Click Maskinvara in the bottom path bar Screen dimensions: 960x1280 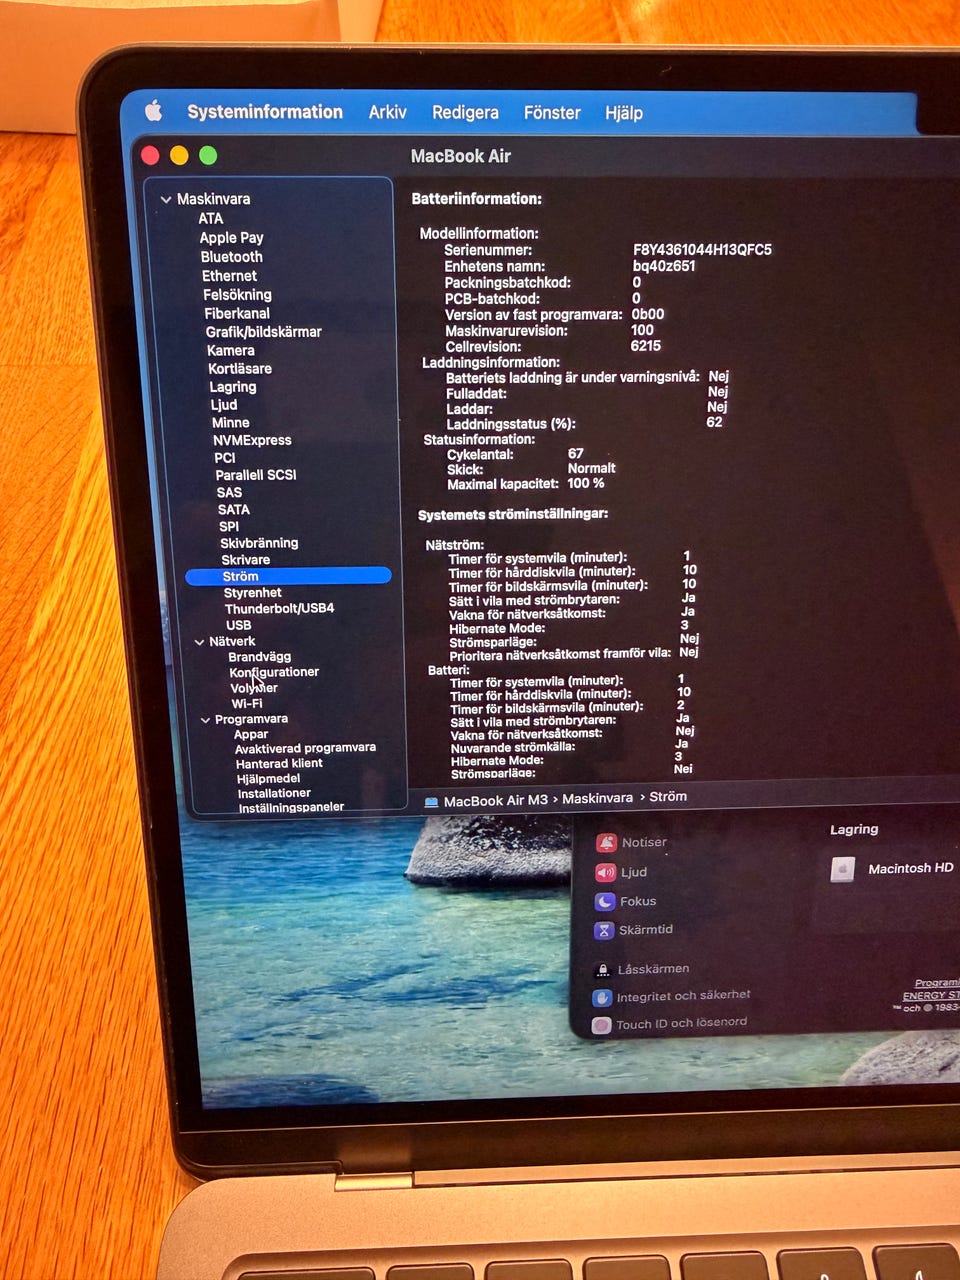click(x=597, y=798)
